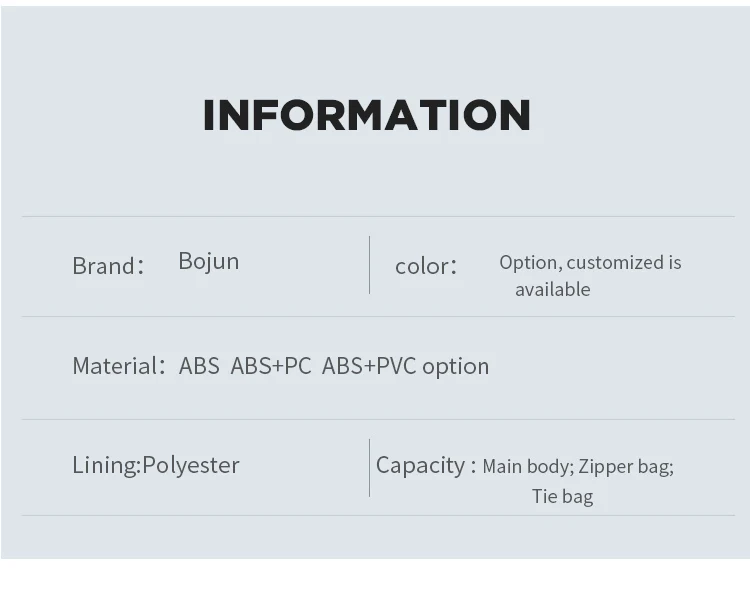The image size is (750, 594).
Task: Click the word available under color options
Action: coord(552,289)
